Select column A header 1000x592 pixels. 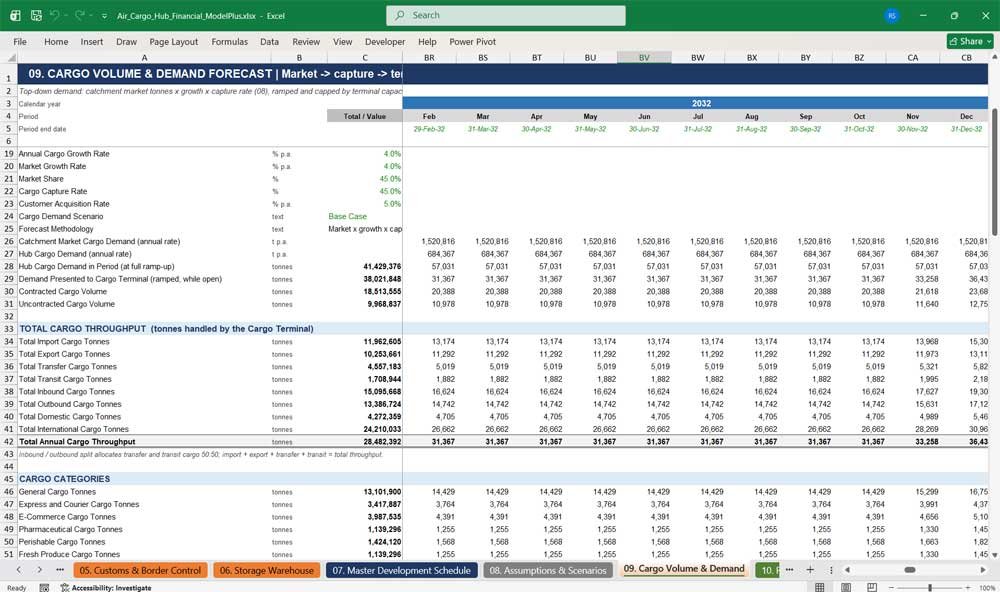[144, 57]
